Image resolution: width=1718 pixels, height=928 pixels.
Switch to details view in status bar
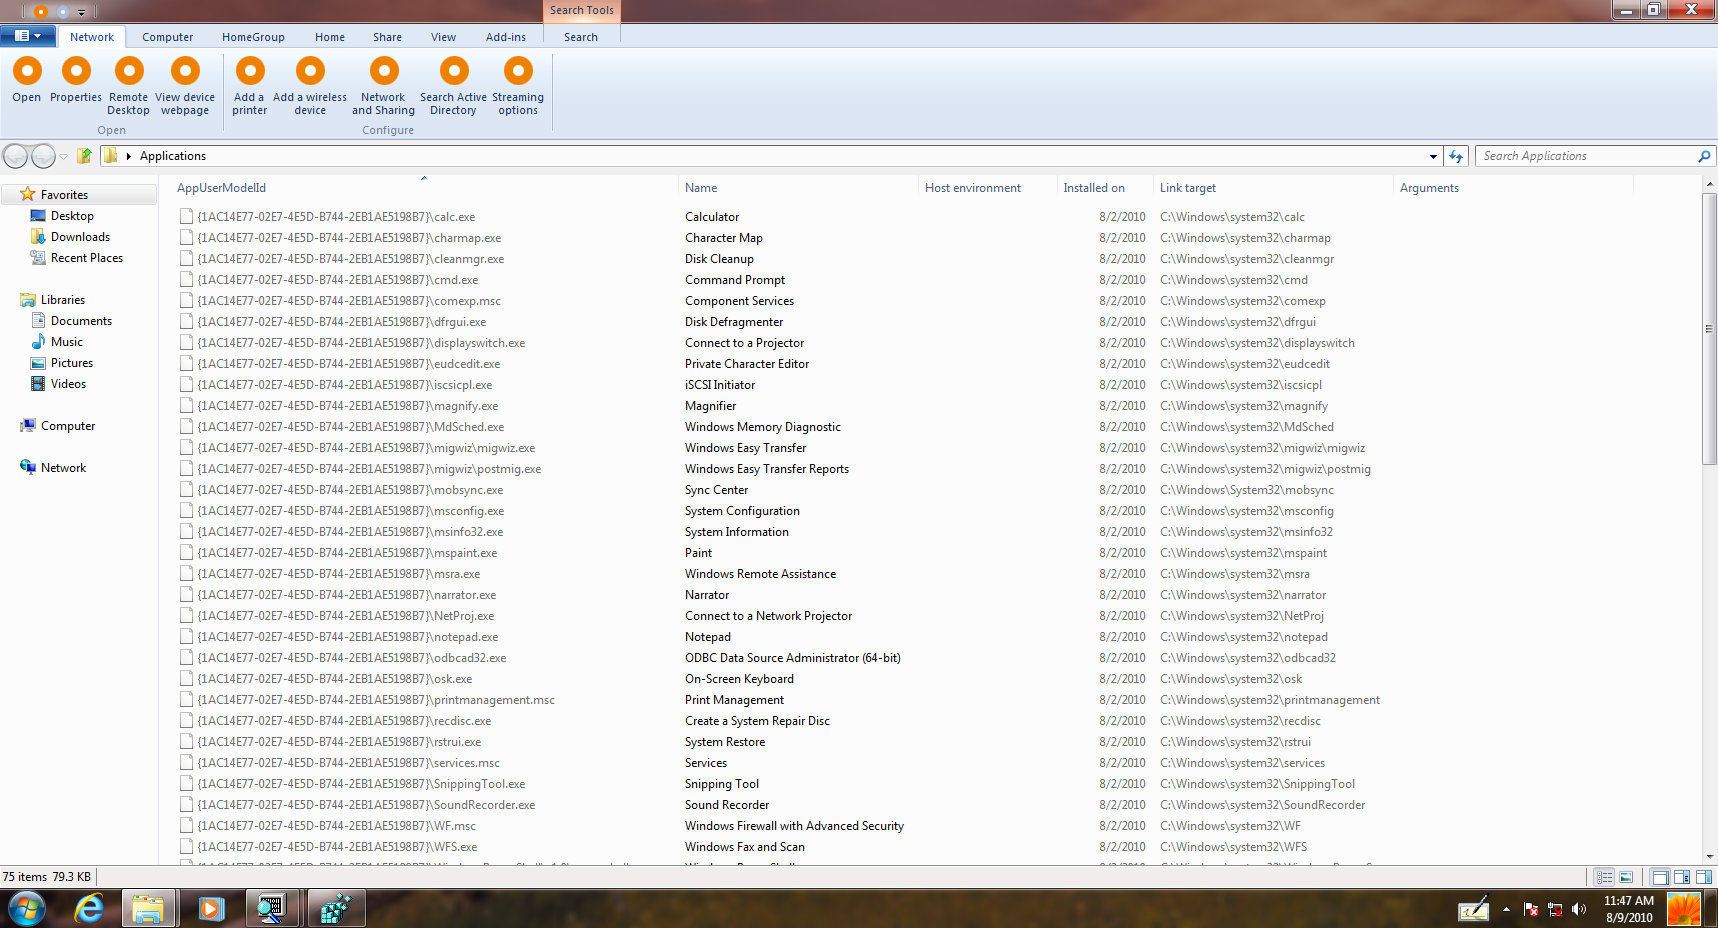click(x=1605, y=877)
